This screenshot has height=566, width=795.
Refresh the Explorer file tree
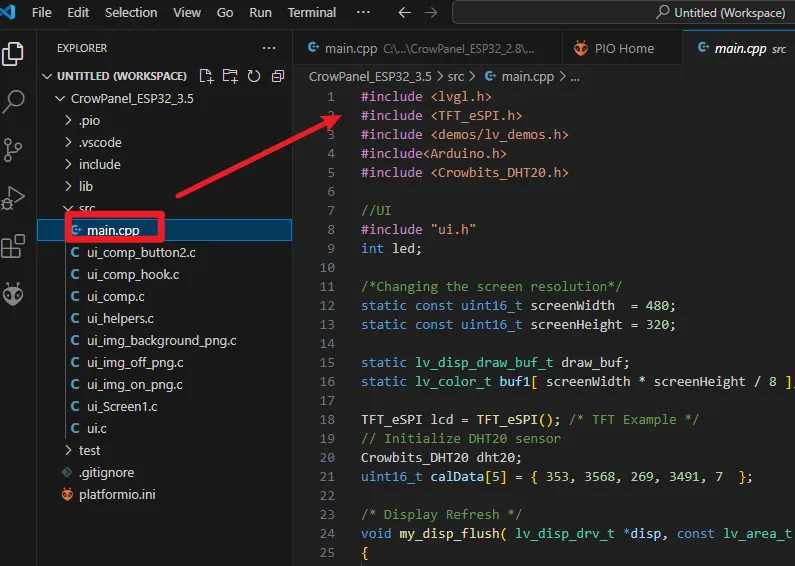254,76
